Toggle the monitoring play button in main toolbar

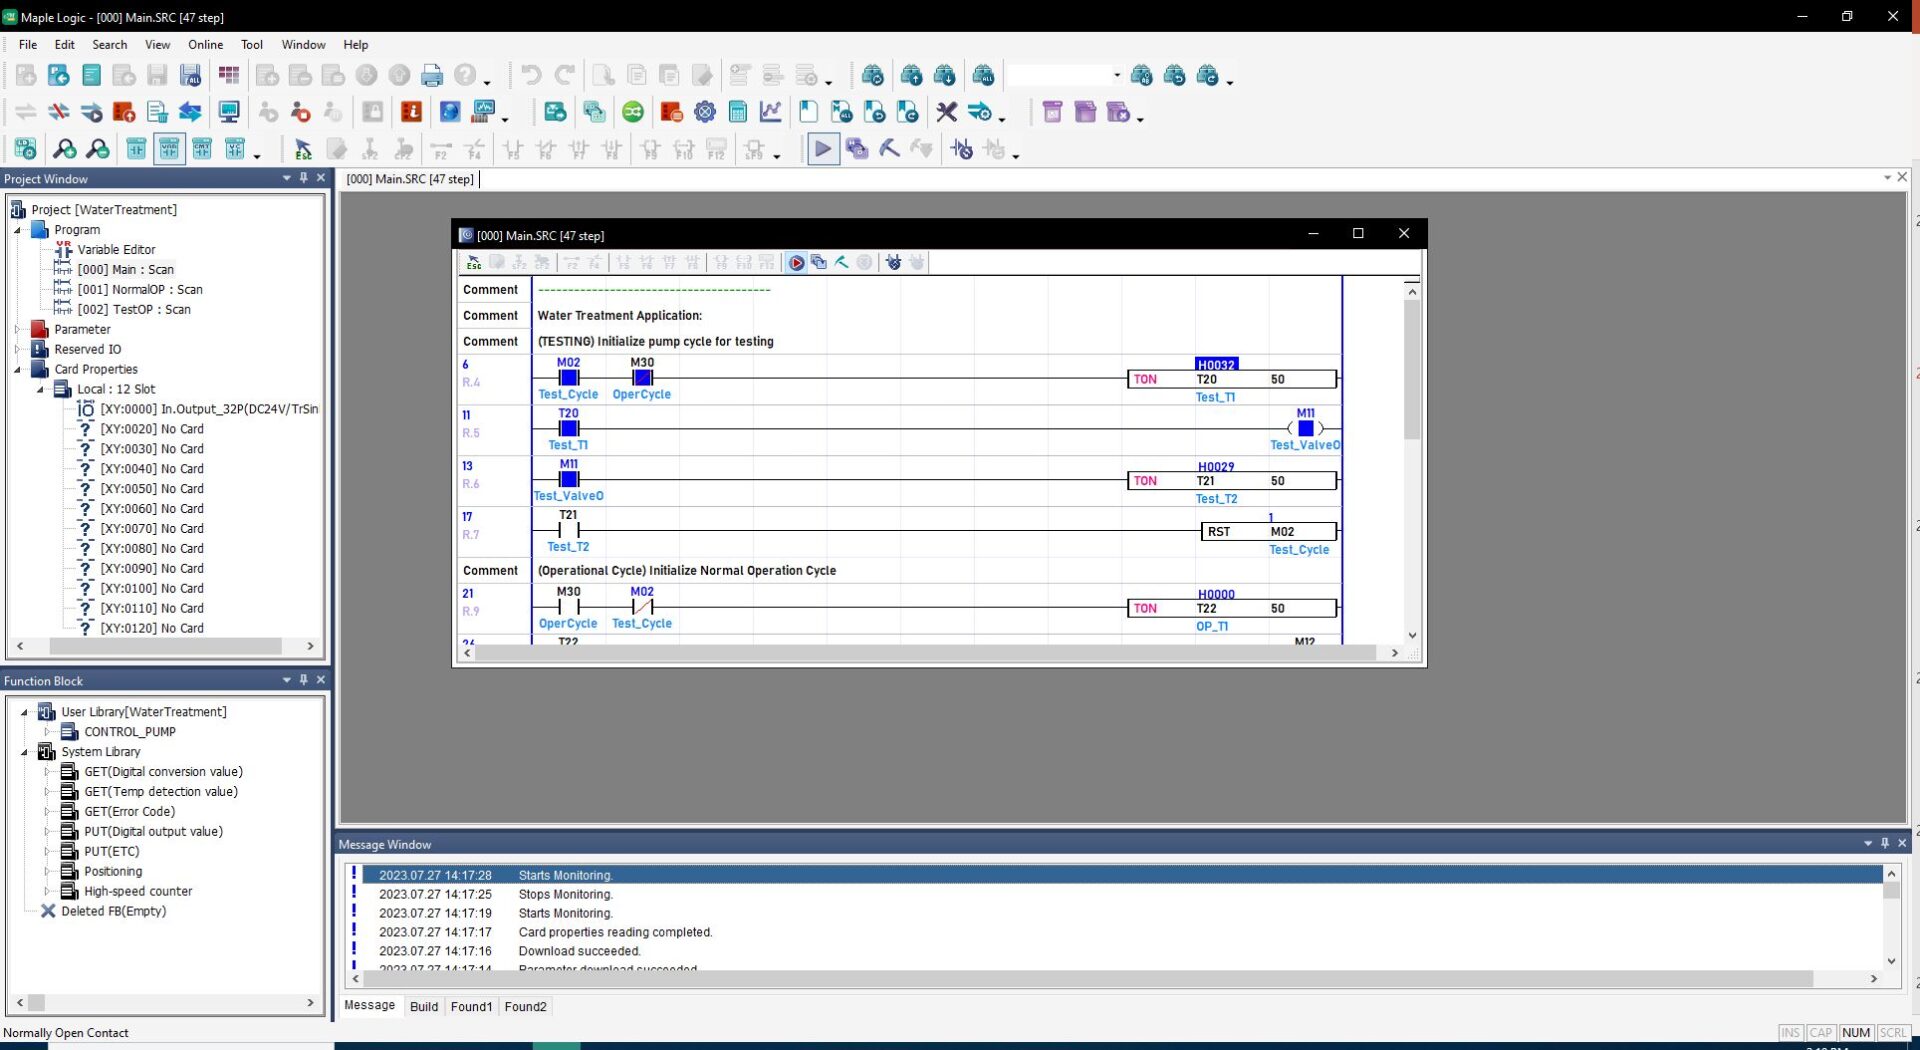click(x=823, y=150)
